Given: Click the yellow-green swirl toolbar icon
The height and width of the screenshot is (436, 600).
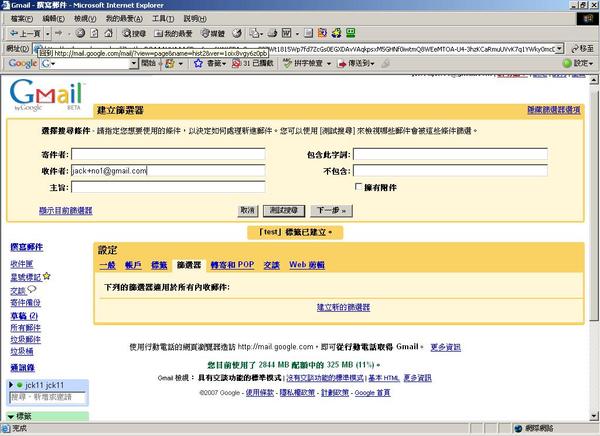Looking at the screenshot, I should [x=336, y=33].
